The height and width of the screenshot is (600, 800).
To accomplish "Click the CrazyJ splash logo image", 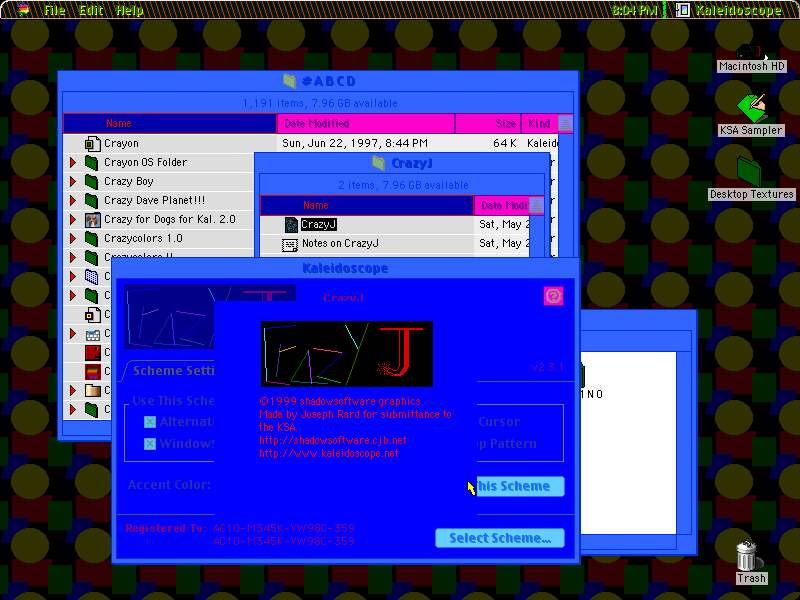I will pos(347,354).
